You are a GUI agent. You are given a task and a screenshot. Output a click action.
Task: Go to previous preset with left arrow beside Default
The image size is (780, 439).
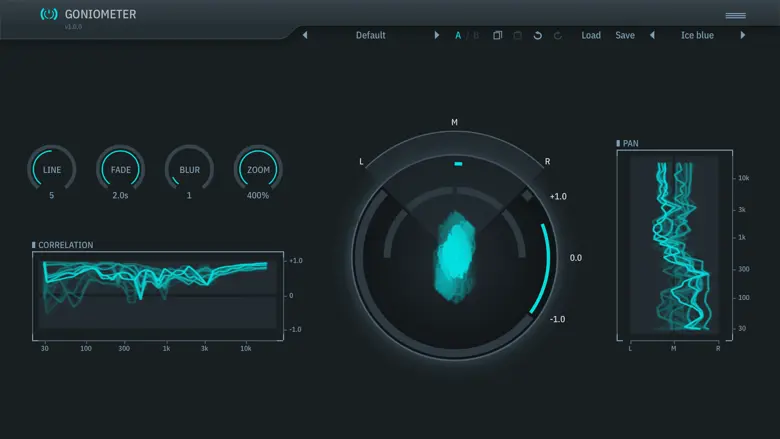(305, 35)
